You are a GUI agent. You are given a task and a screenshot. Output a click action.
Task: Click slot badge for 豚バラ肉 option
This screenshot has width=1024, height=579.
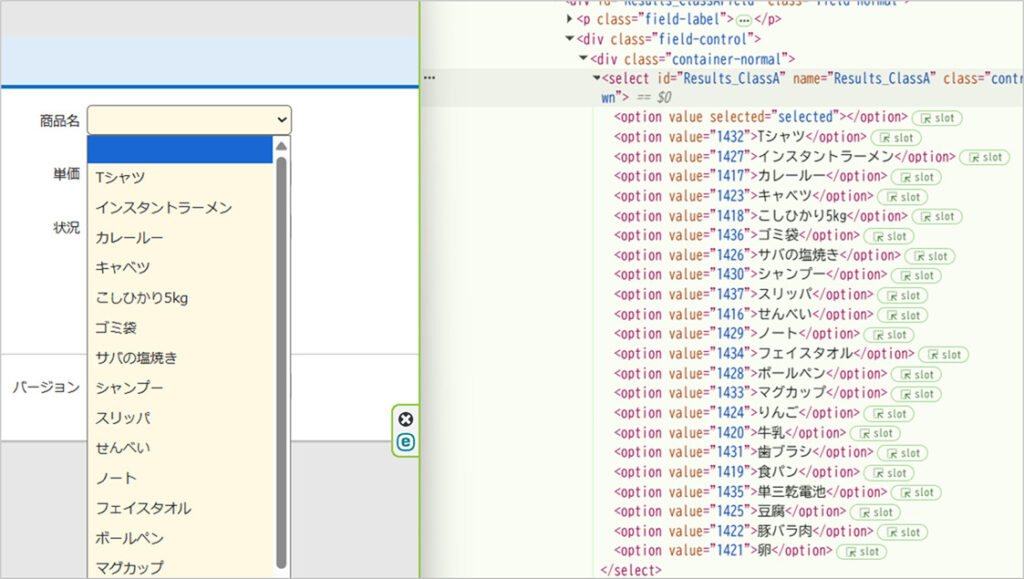pyautogui.click(x=903, y=531)
